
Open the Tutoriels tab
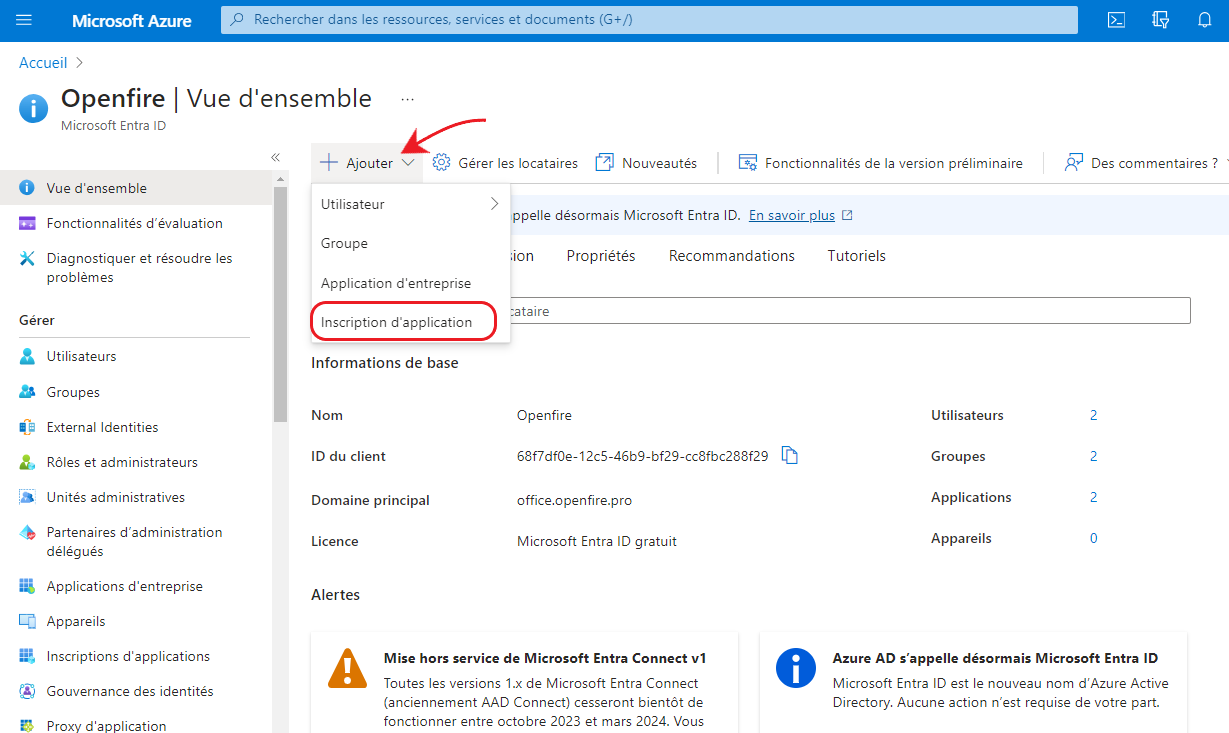tap(857, 256)
